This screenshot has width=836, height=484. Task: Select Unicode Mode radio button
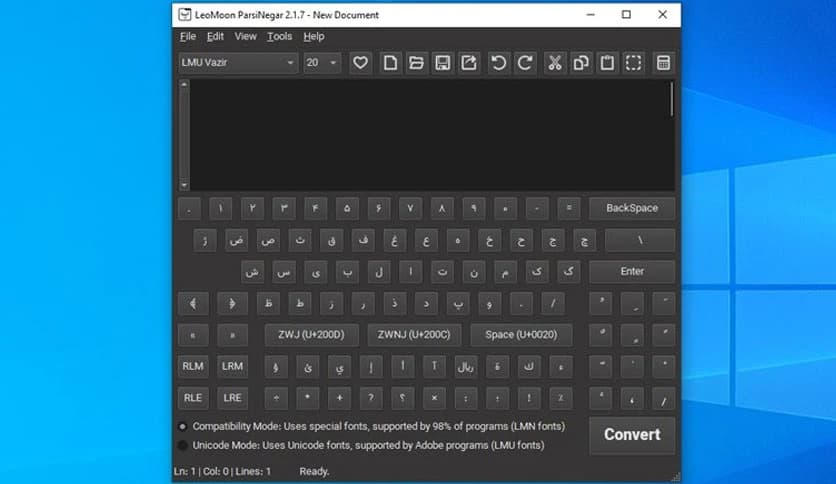[183, 445]
